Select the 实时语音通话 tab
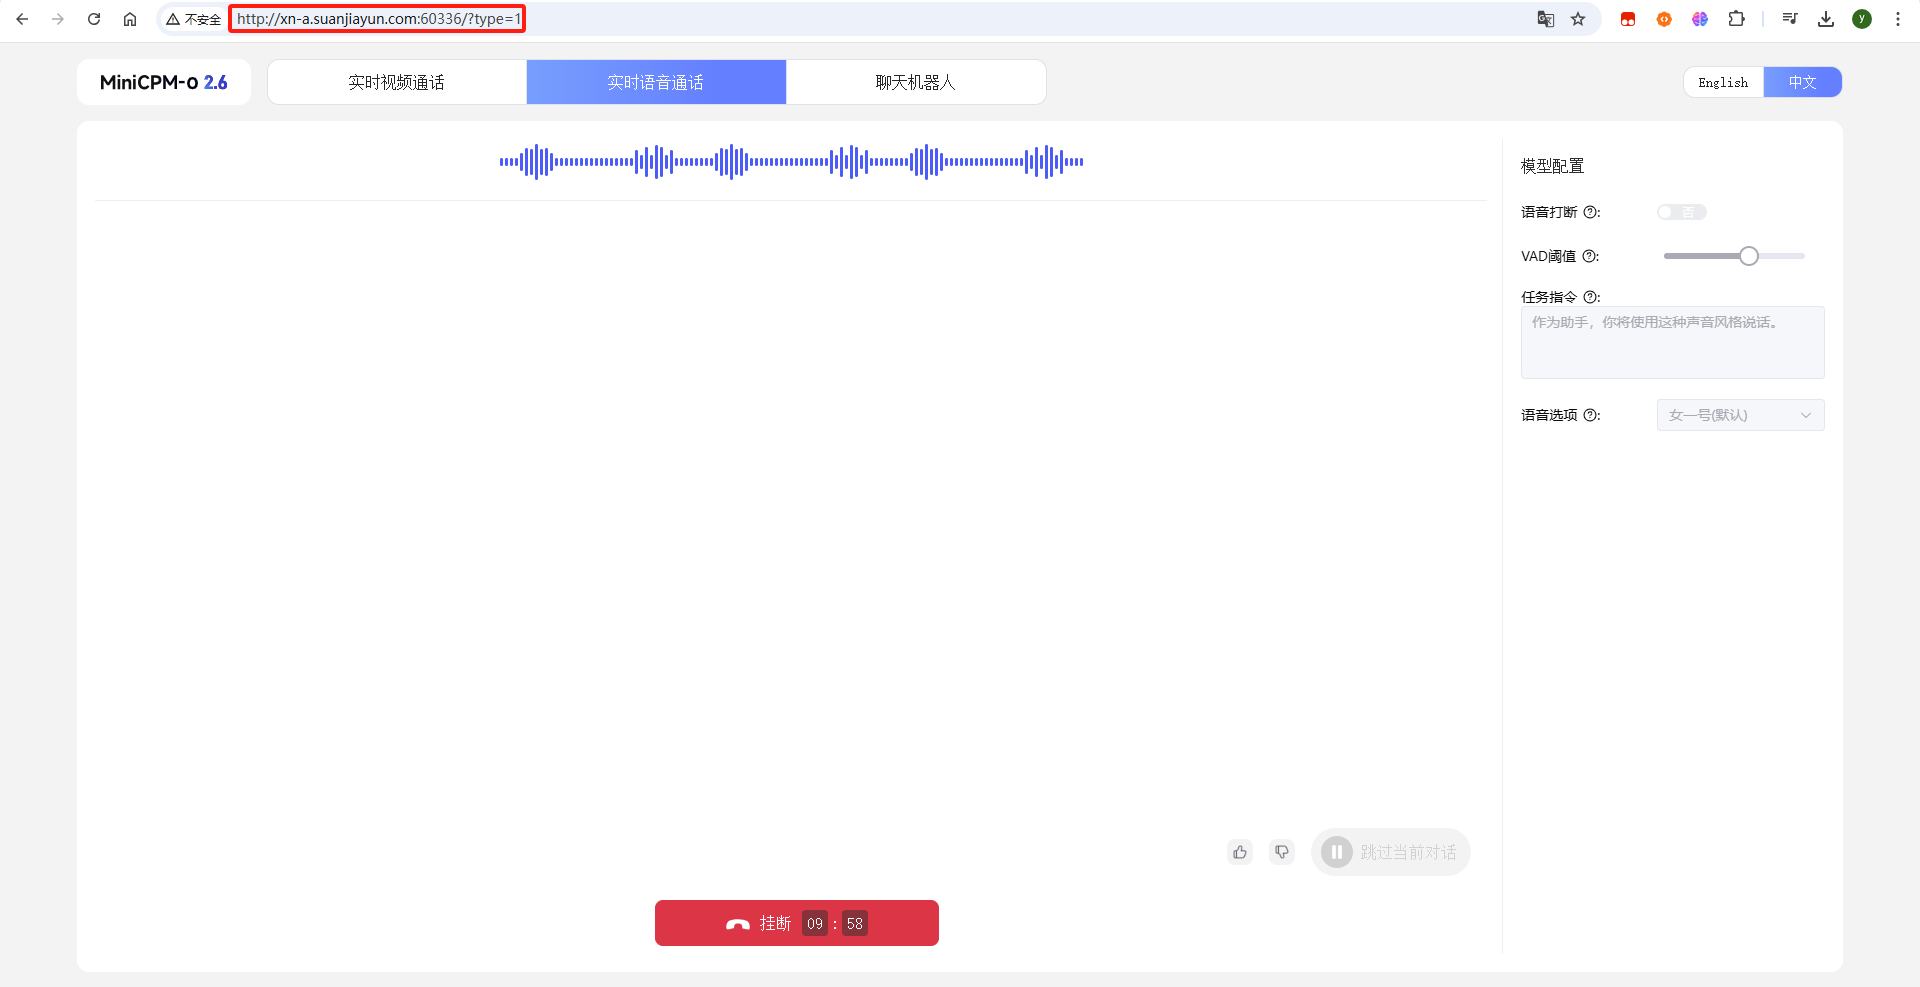Screen dimensions: 1920x987 [x=656, y=82]
